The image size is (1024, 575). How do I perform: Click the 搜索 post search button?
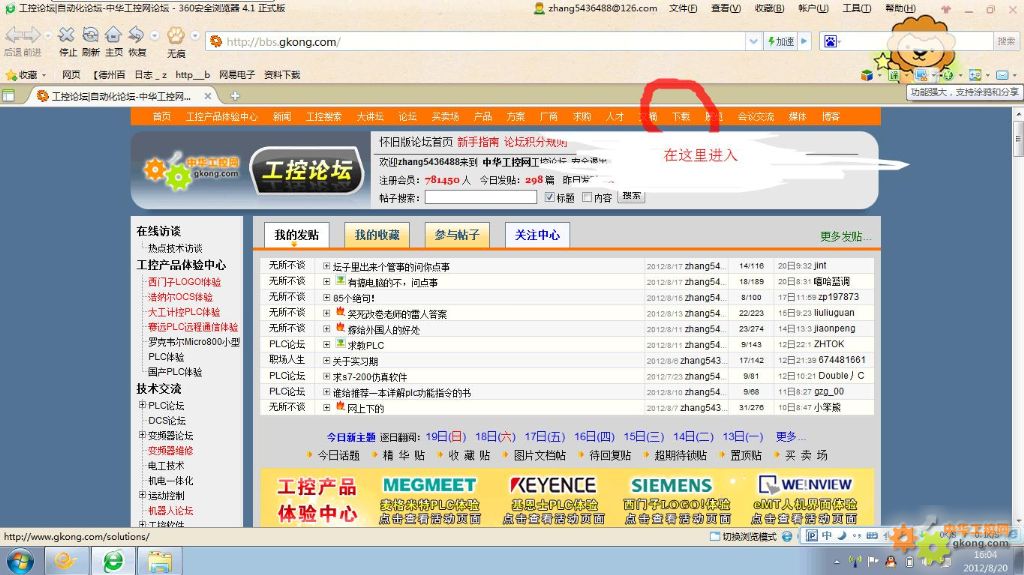[631, 196]
